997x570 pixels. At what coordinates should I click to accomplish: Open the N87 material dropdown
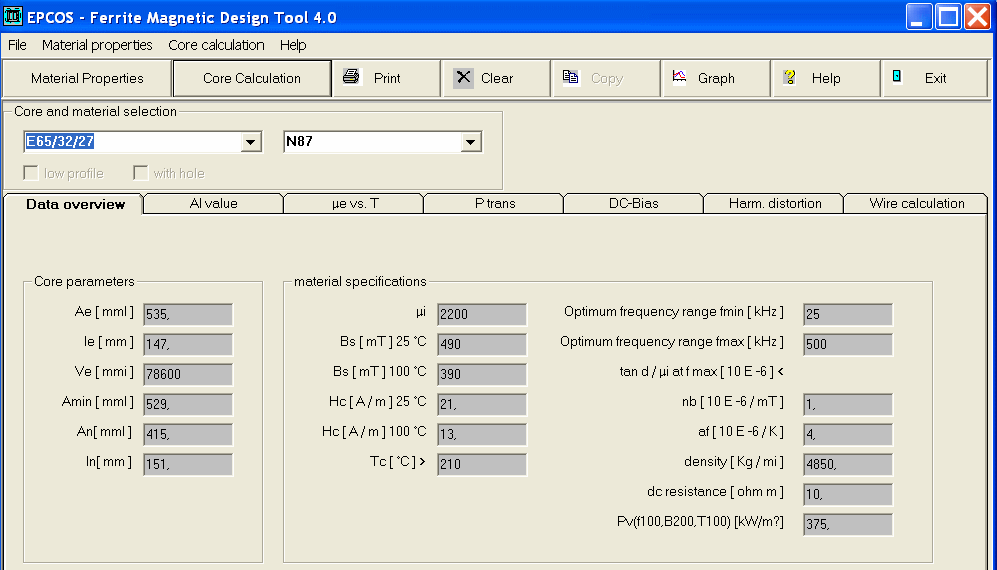(x=471, y=143)
